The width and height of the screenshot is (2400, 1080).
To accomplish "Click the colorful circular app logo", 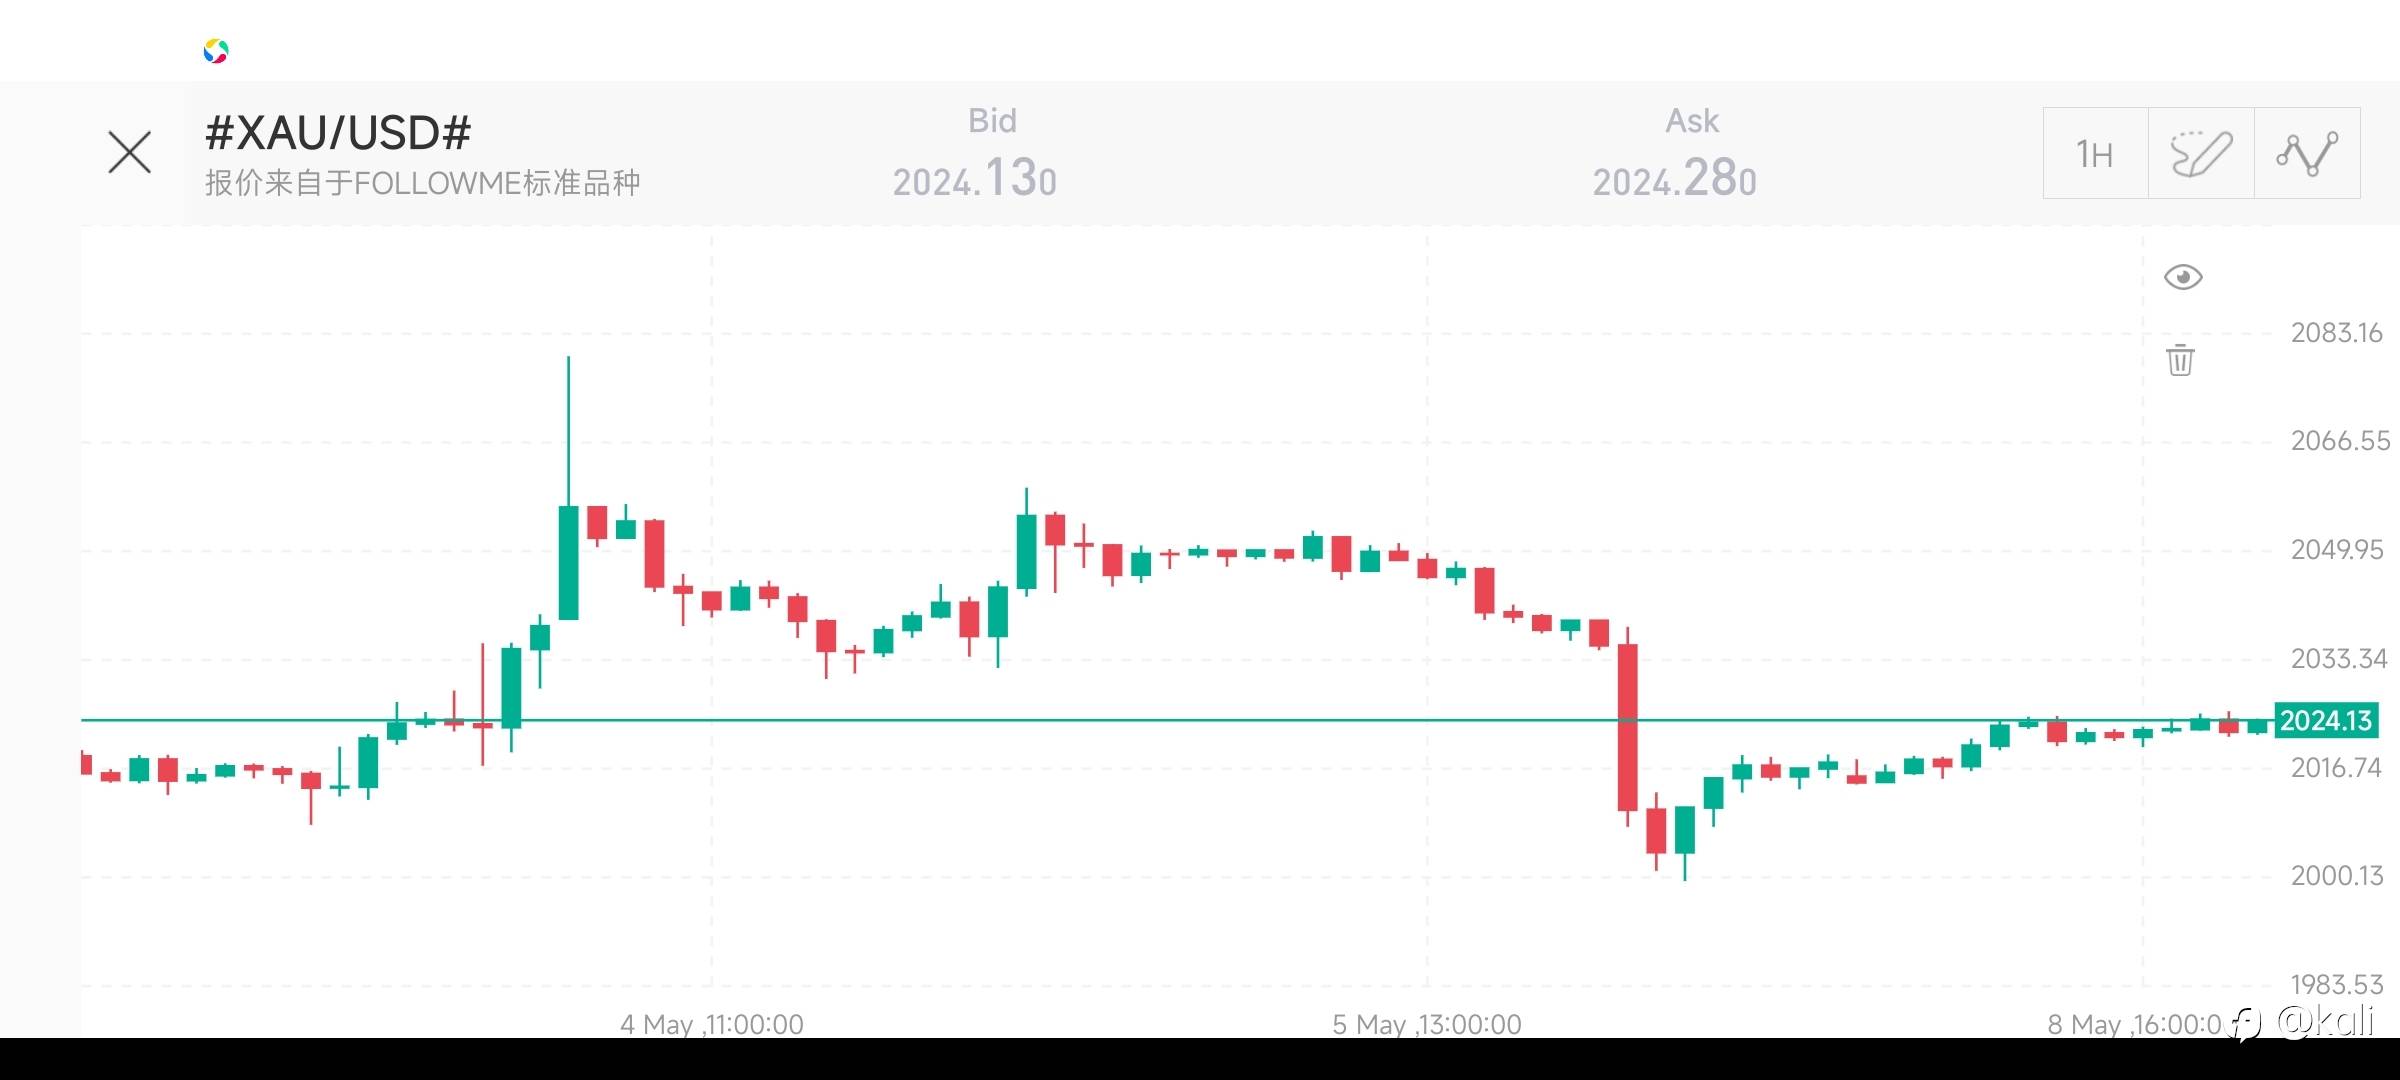I will click(x=216, y=51).
